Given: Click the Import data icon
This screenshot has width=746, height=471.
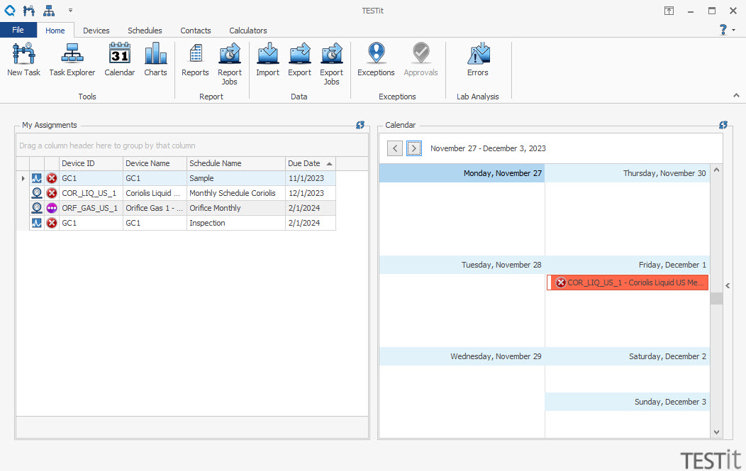Looking at the screenshot, I should pyautogui.click(x=267, y=59).
